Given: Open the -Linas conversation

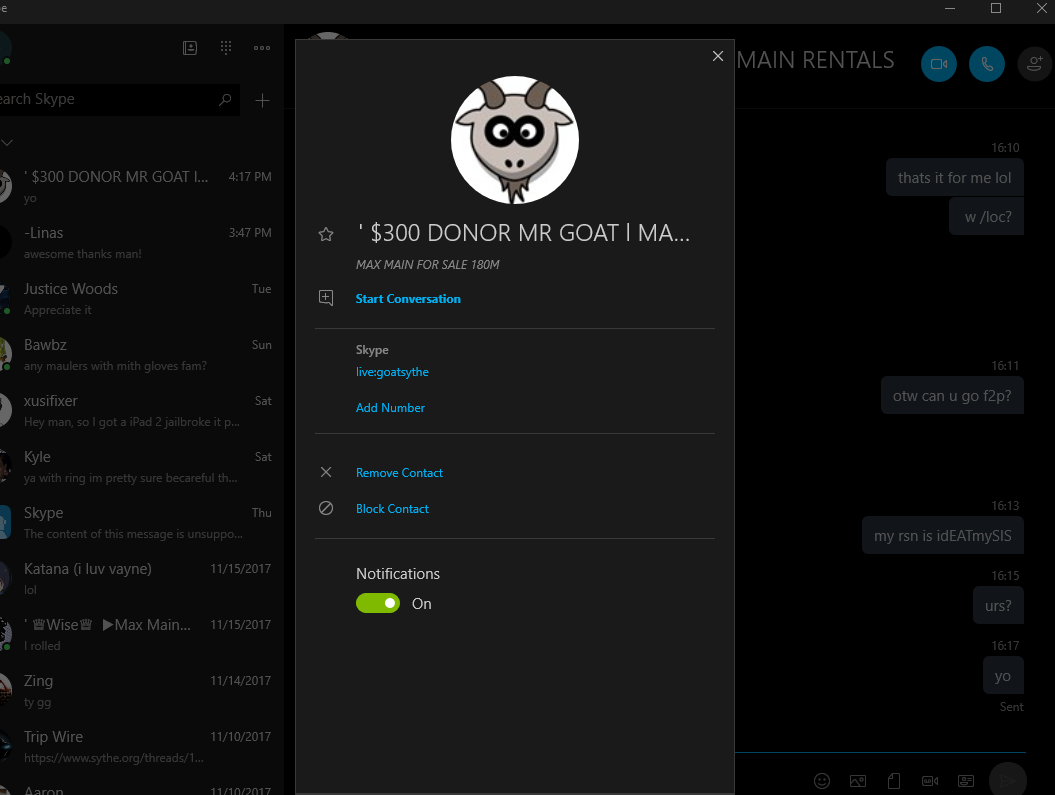Looking at the screenshot, I should click(140, 243).
